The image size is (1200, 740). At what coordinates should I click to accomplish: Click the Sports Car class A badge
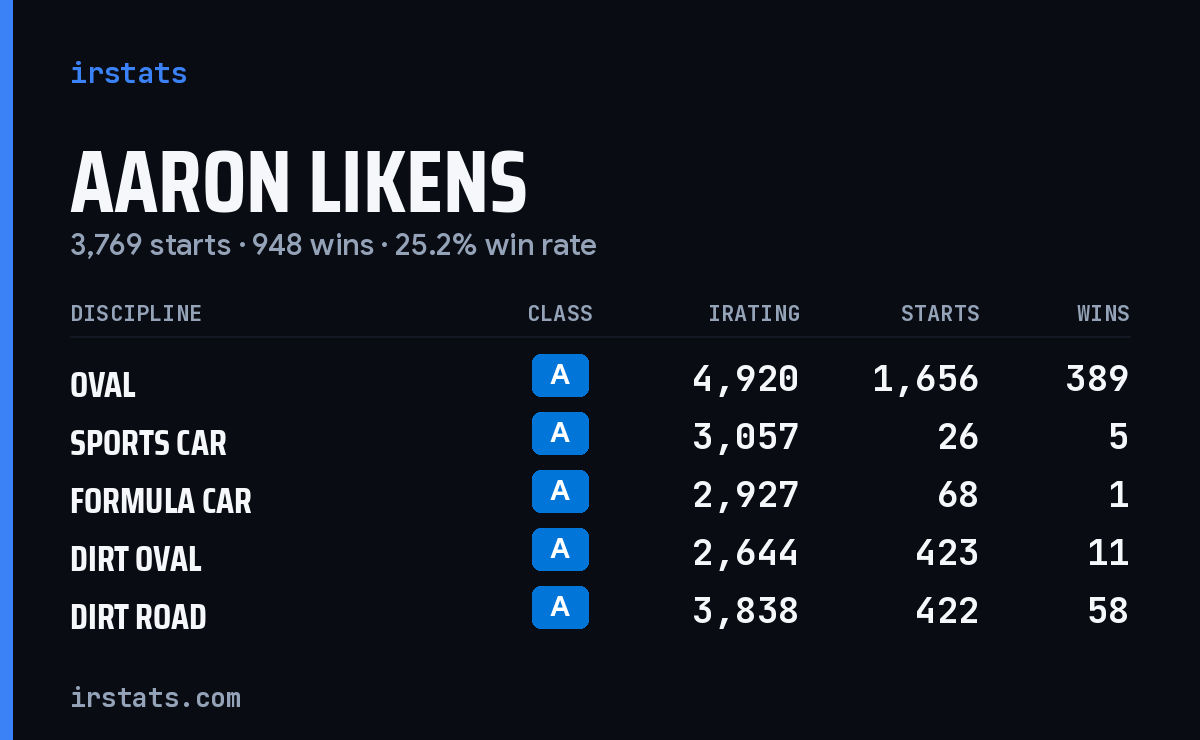pyautogui.click(x=560, y=433)
